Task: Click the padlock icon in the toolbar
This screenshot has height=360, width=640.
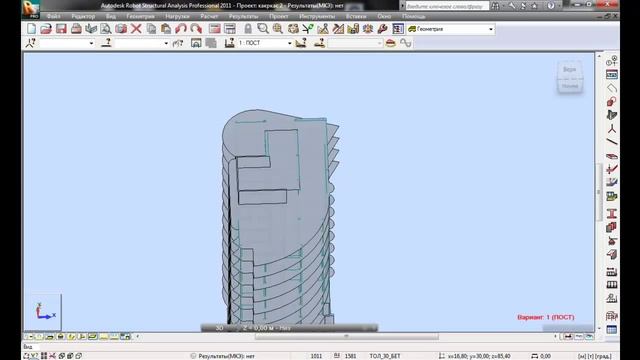Action: 248,29
